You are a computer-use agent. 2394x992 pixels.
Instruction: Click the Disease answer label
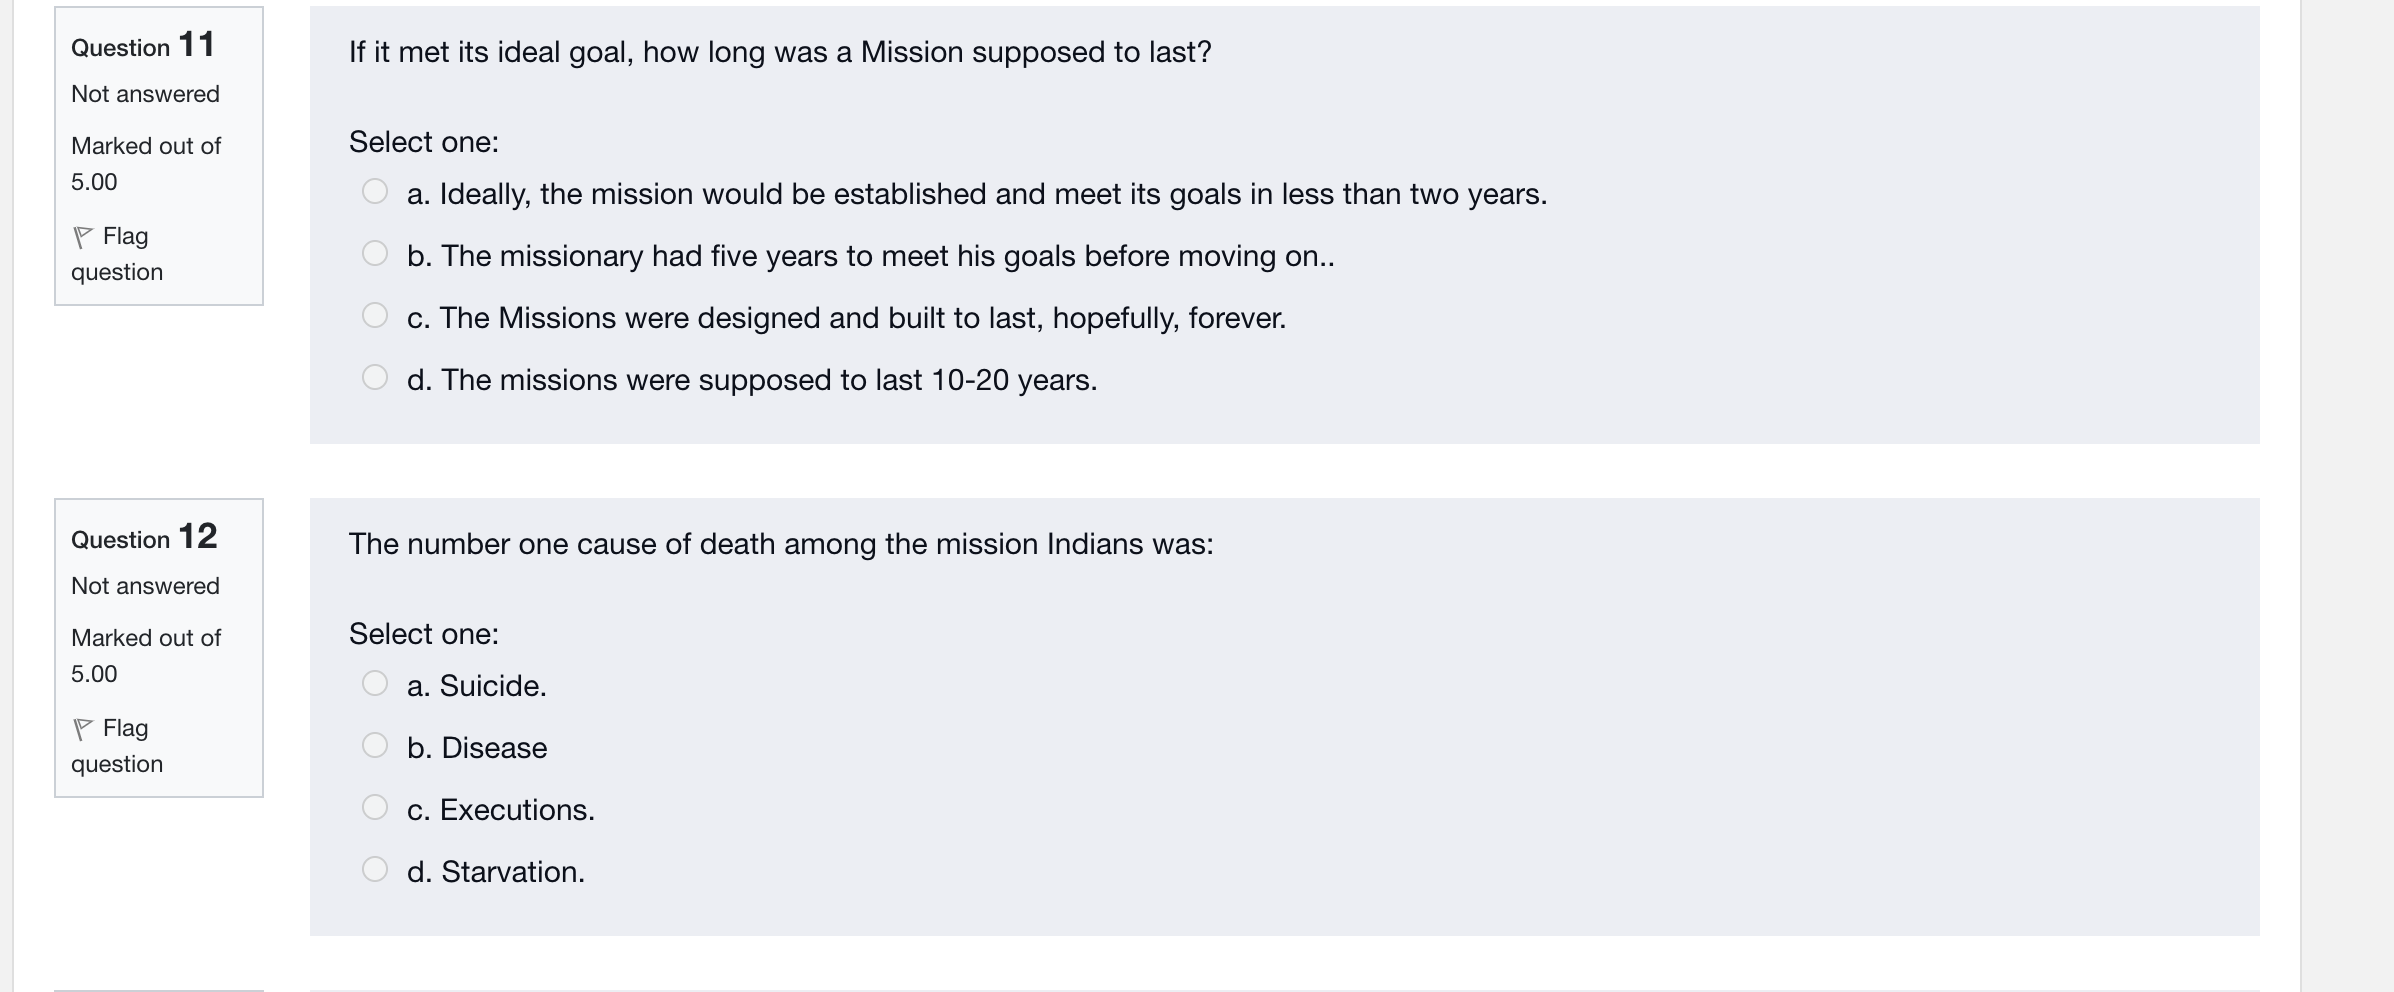[x=477, y=748]
